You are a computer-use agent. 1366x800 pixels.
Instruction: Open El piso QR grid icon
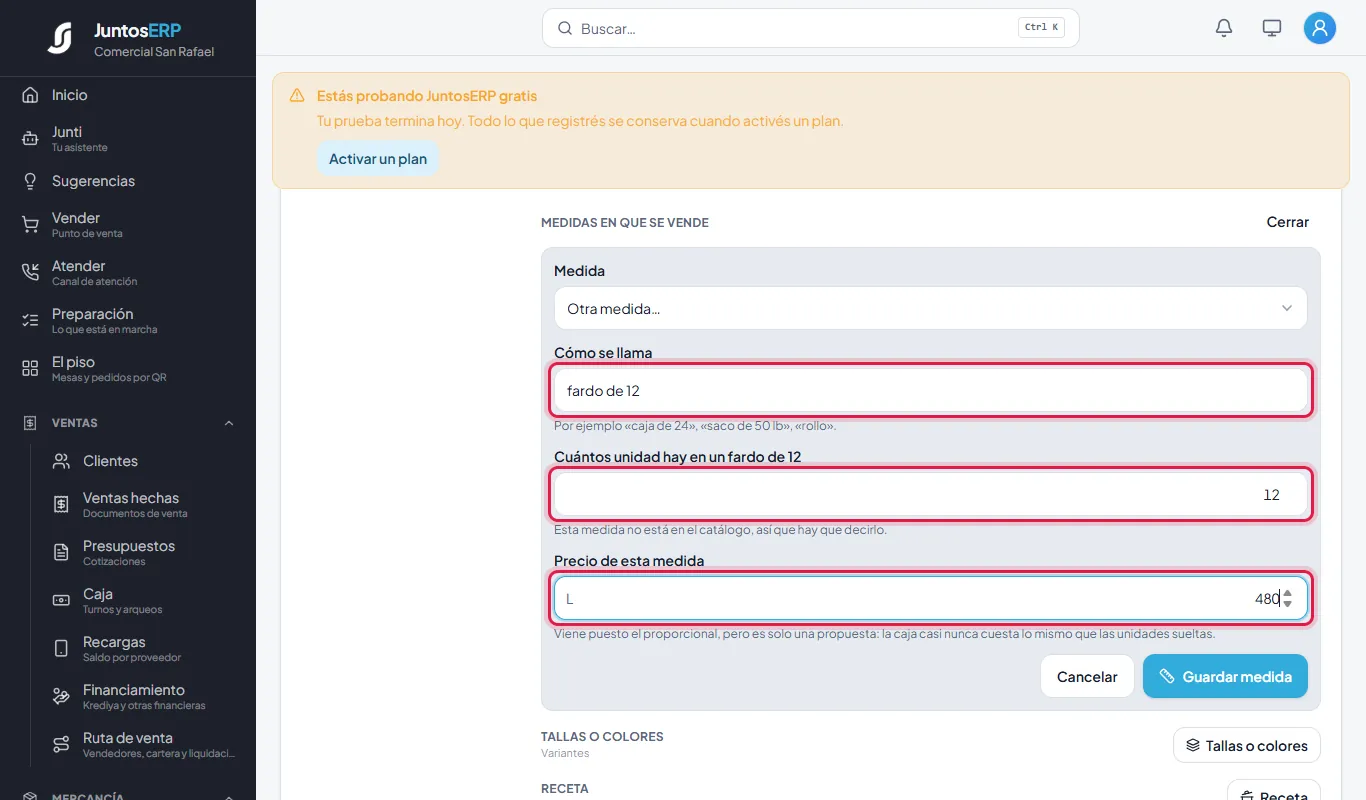coord(30,368)
